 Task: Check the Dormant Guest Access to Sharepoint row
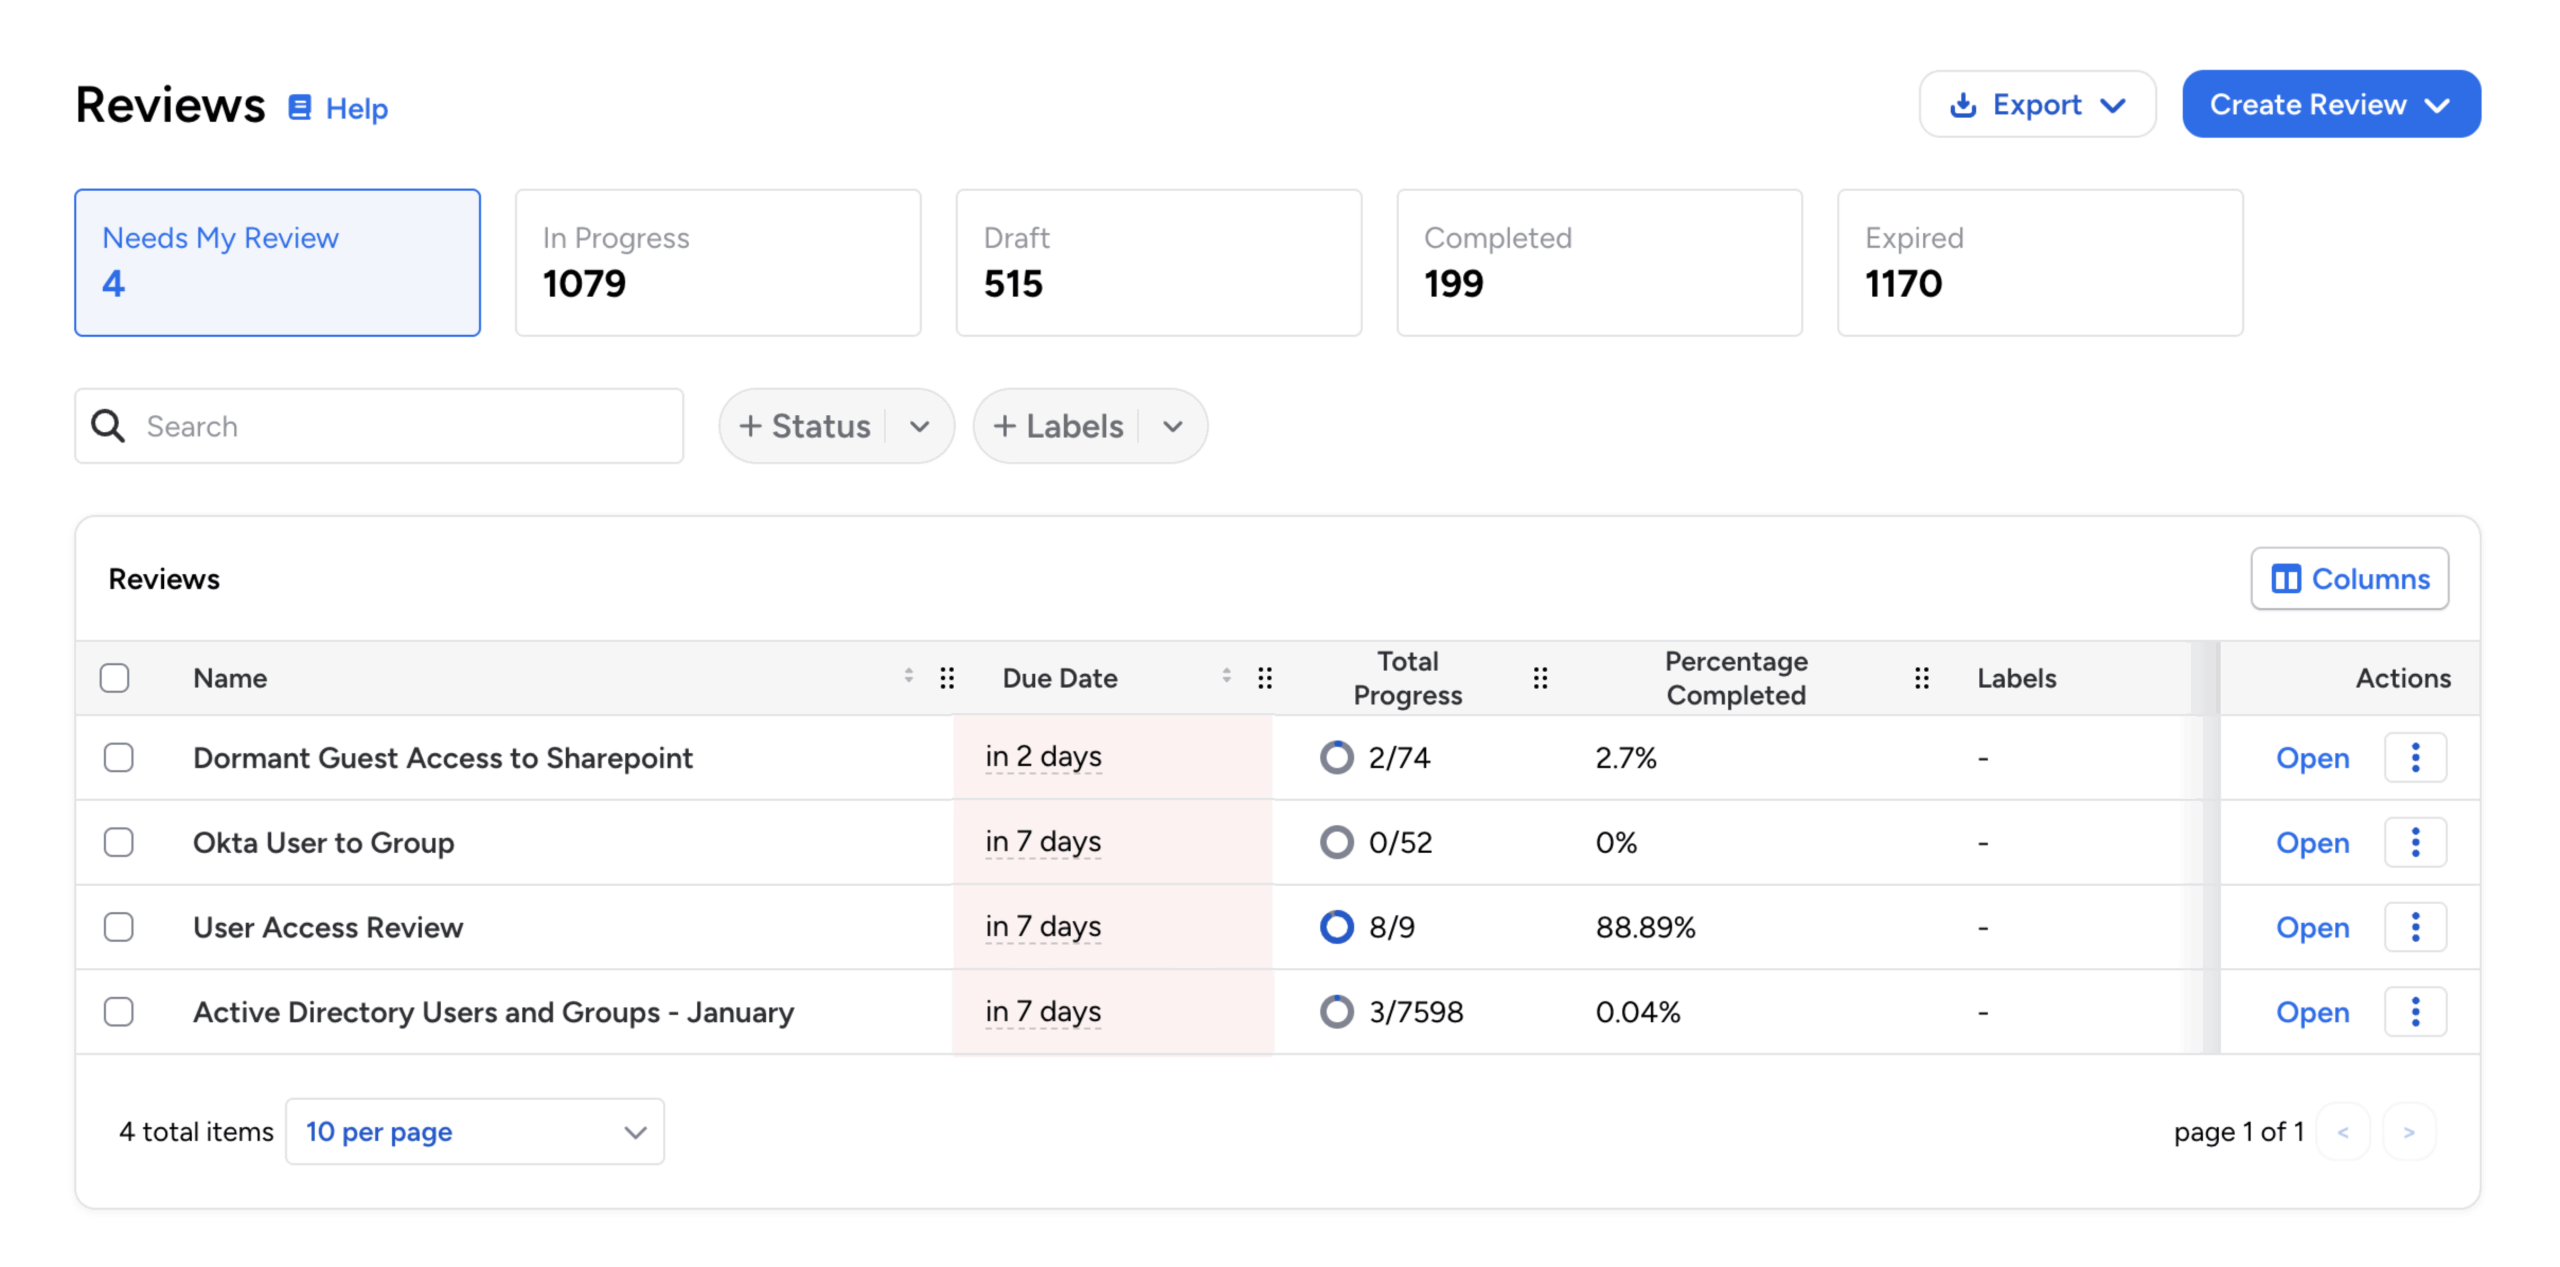coord(119,757)
